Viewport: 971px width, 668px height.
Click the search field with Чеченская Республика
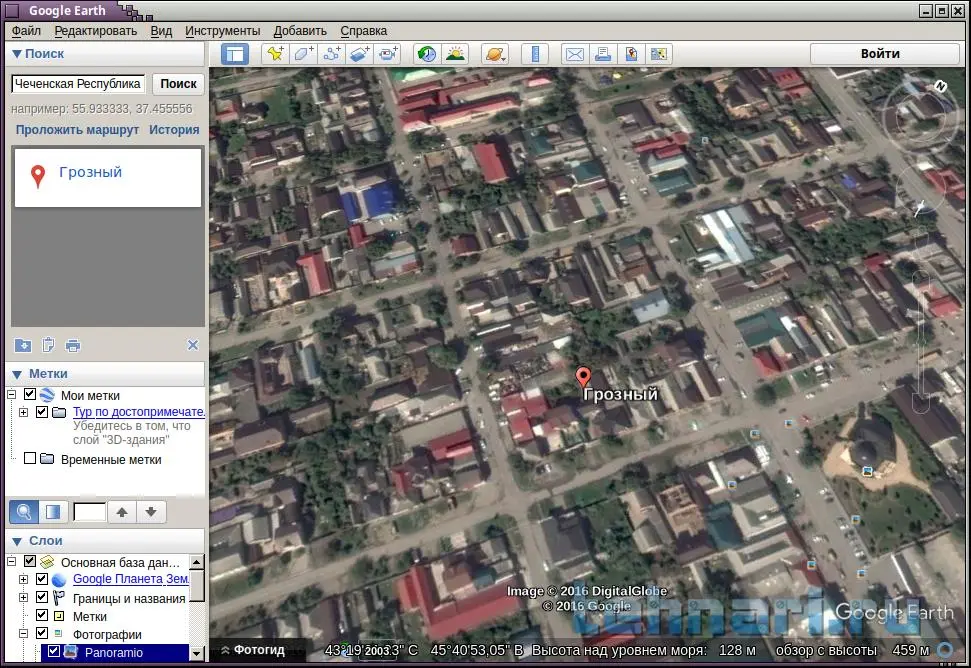pyautogui.click(x=78, y=85)
